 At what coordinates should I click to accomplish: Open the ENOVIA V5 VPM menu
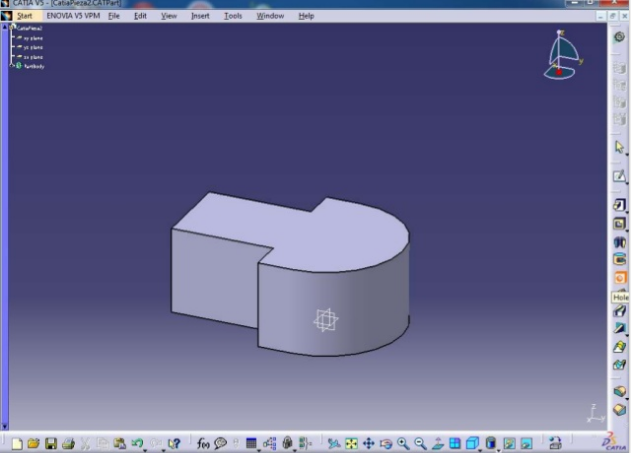tap(73, 16)
